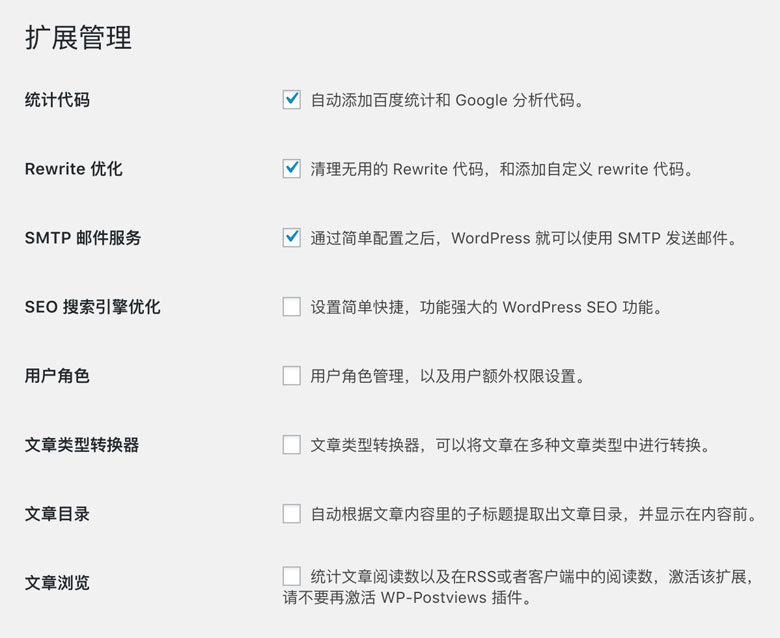Uncheck the 统计代码 checkbox
780x638 pixels.
(292, 99)
